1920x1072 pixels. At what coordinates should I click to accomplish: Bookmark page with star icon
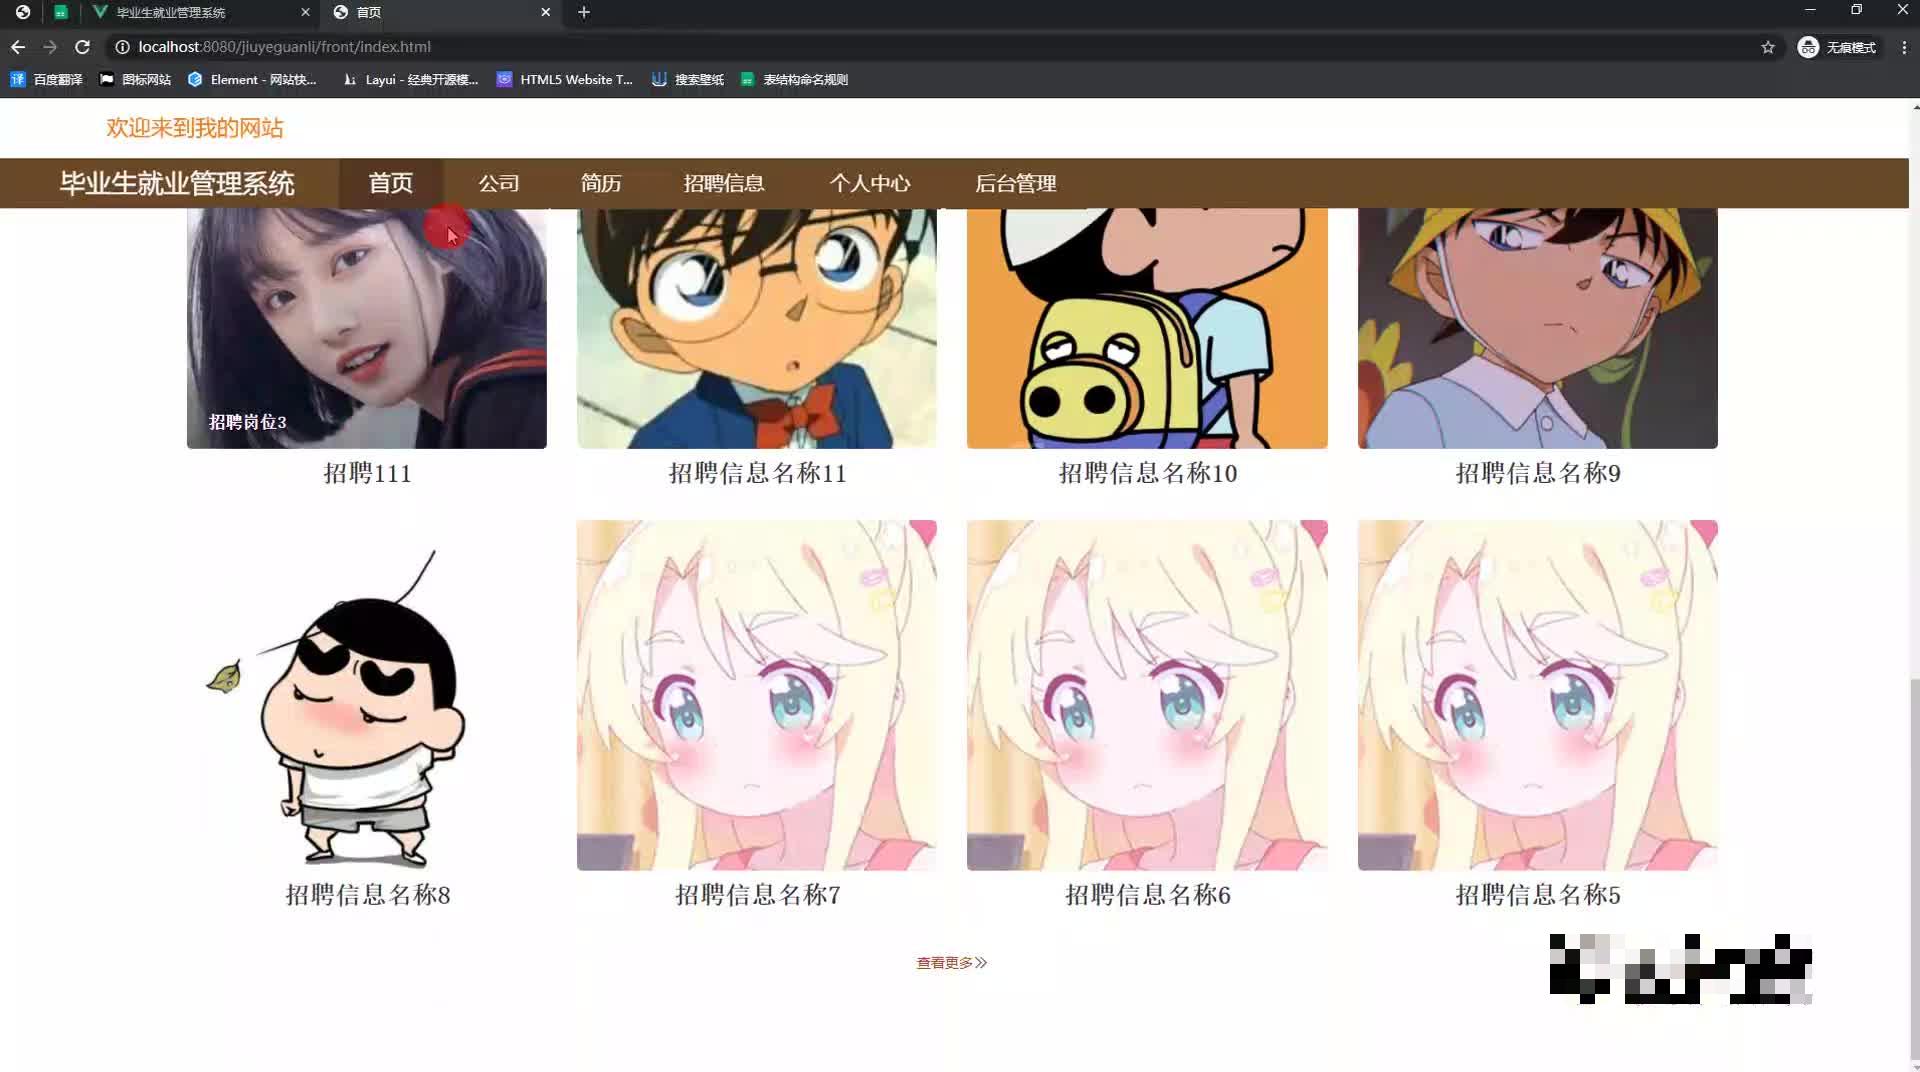pos(1768,47)
